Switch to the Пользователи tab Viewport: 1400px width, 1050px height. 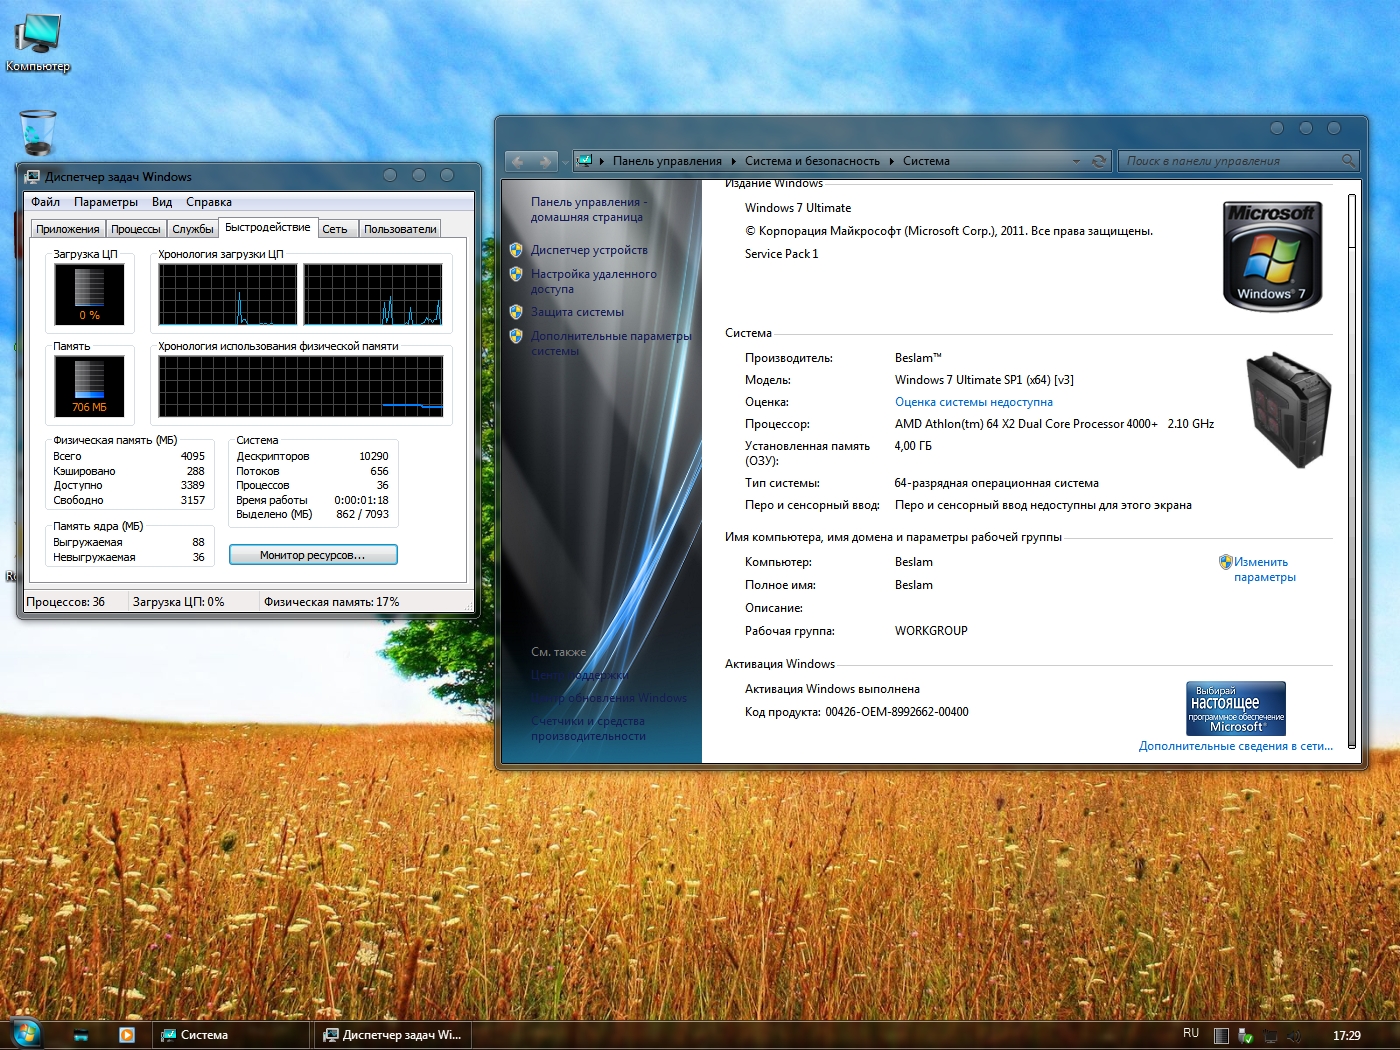point(400,229)
